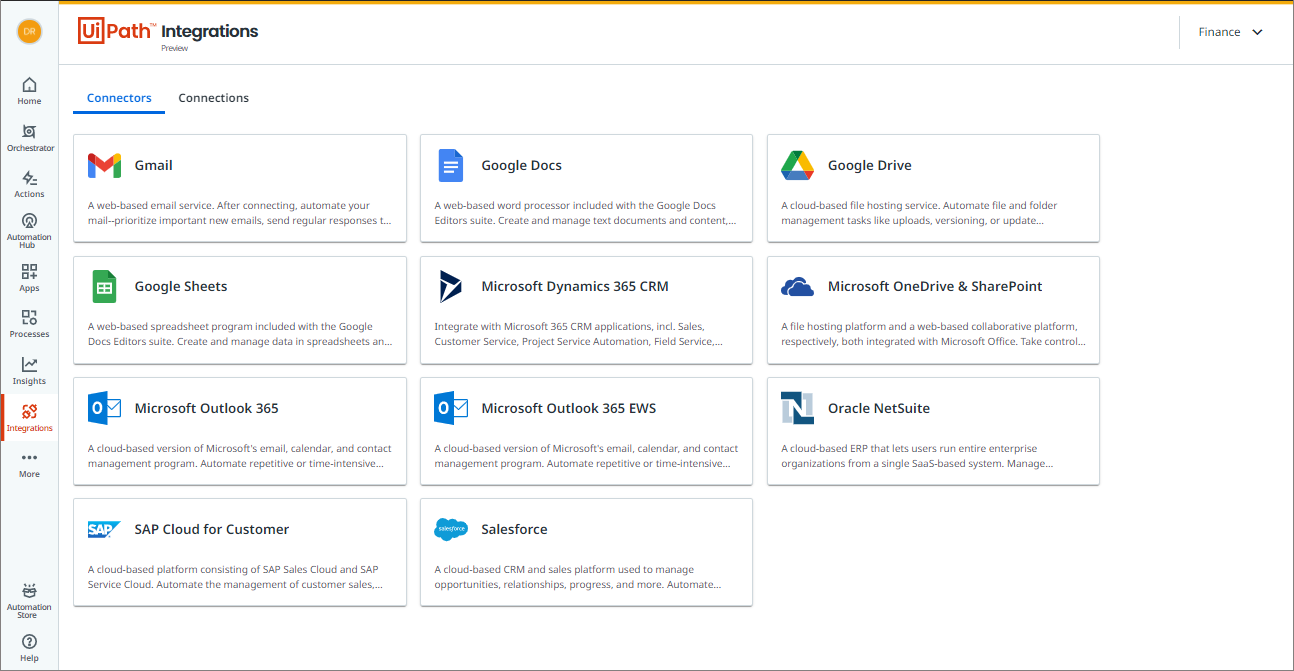Click the Apps sidebar icon
The height and width of the screenshot is (671, 1294).
click(x=29, y=277)
